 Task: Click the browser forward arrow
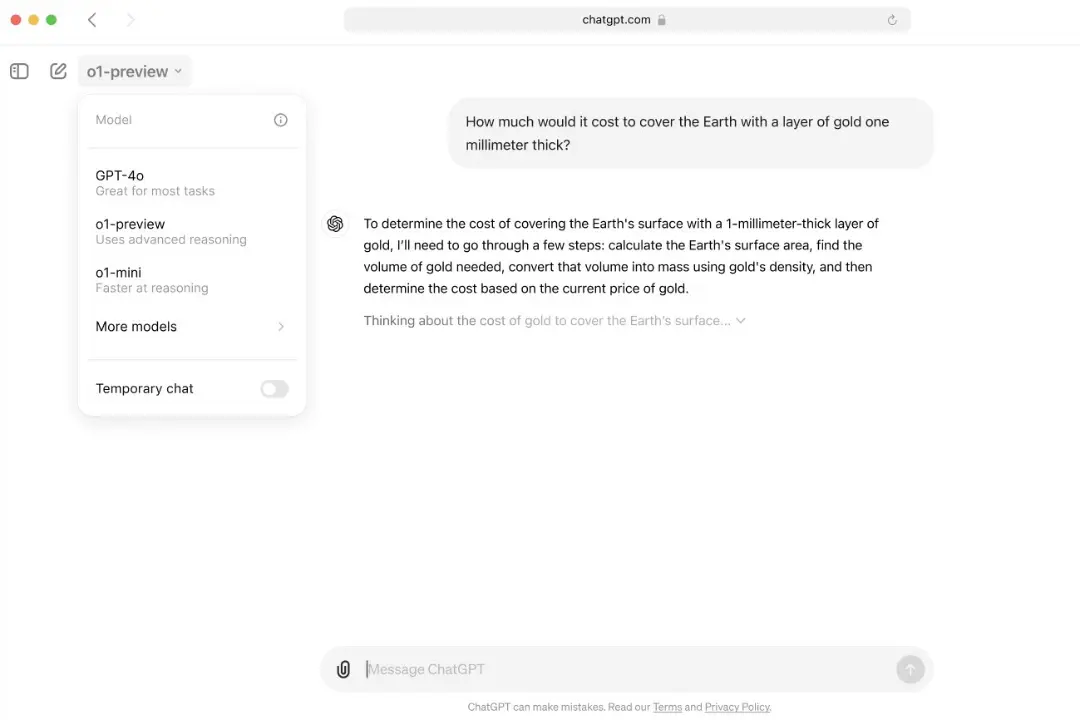point(130,20)
